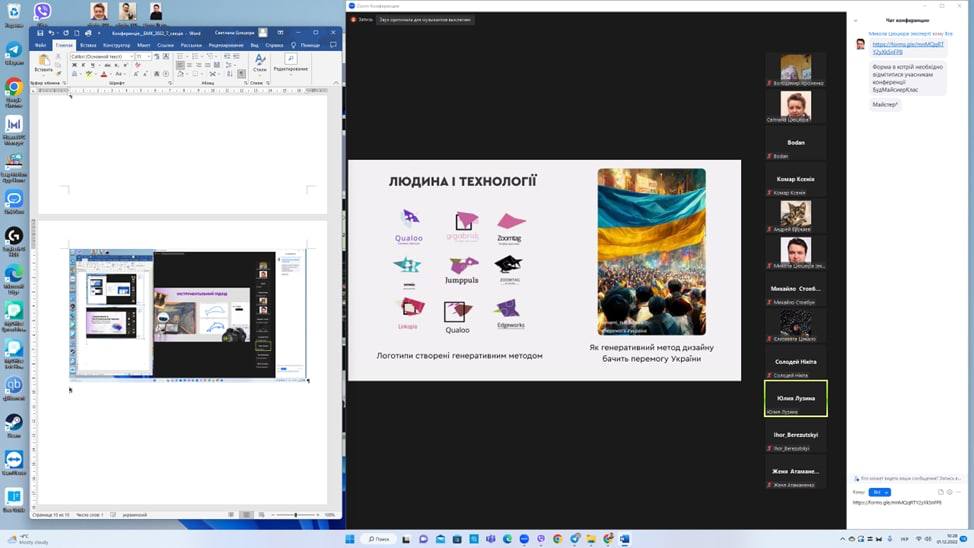Open Word ribbon display options button

click(280, 33)
